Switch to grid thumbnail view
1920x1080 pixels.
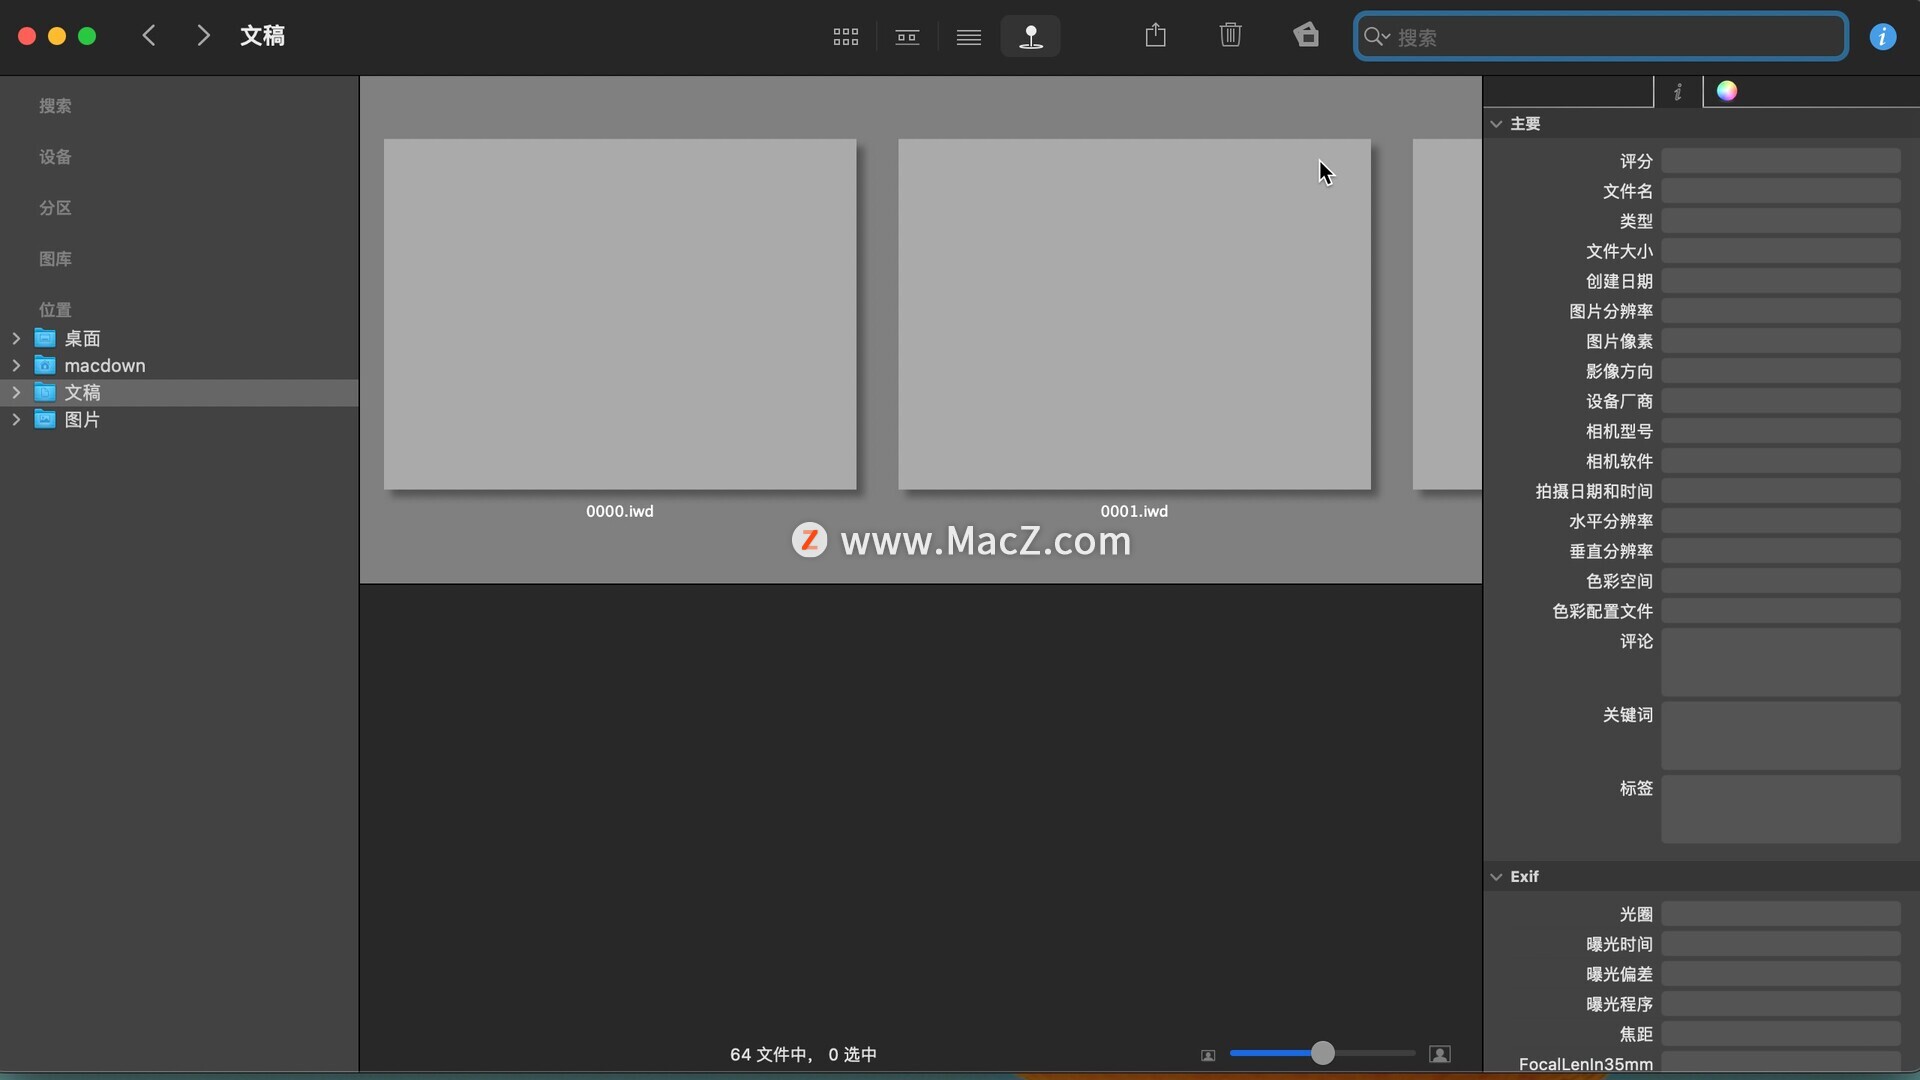pos(845,37)
